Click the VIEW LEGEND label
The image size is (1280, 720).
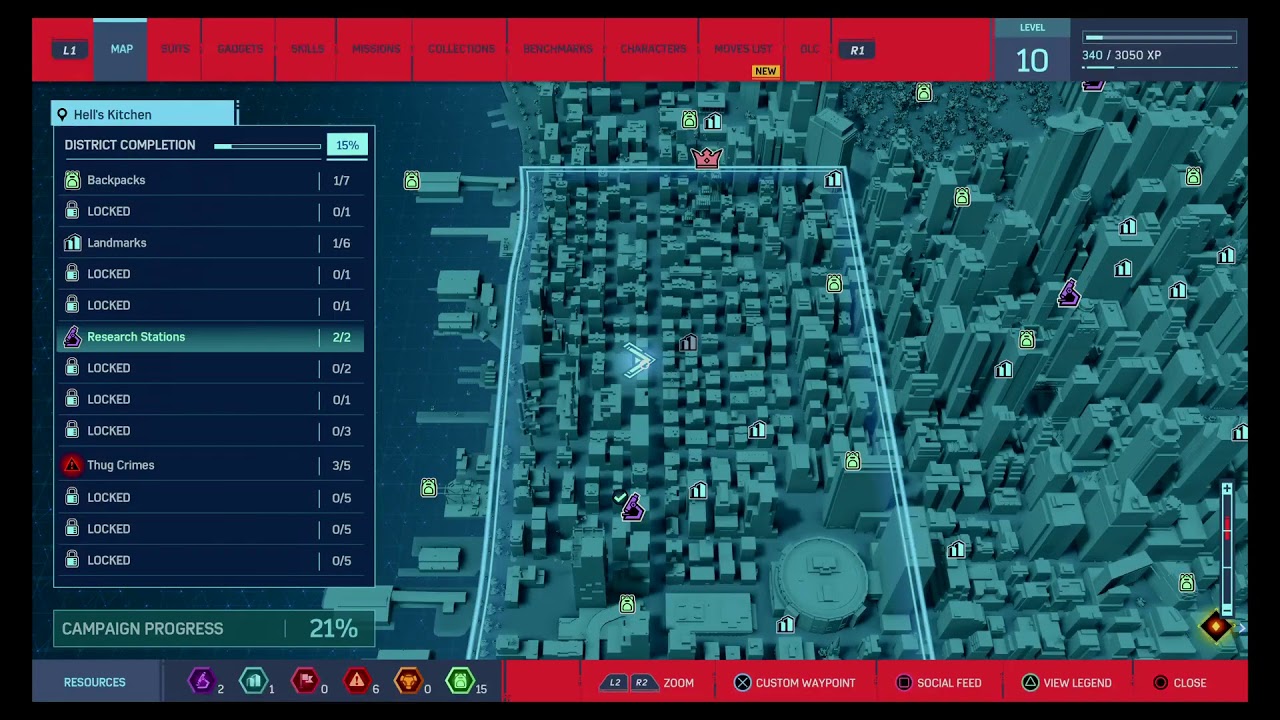click(x=1077, y=683)
